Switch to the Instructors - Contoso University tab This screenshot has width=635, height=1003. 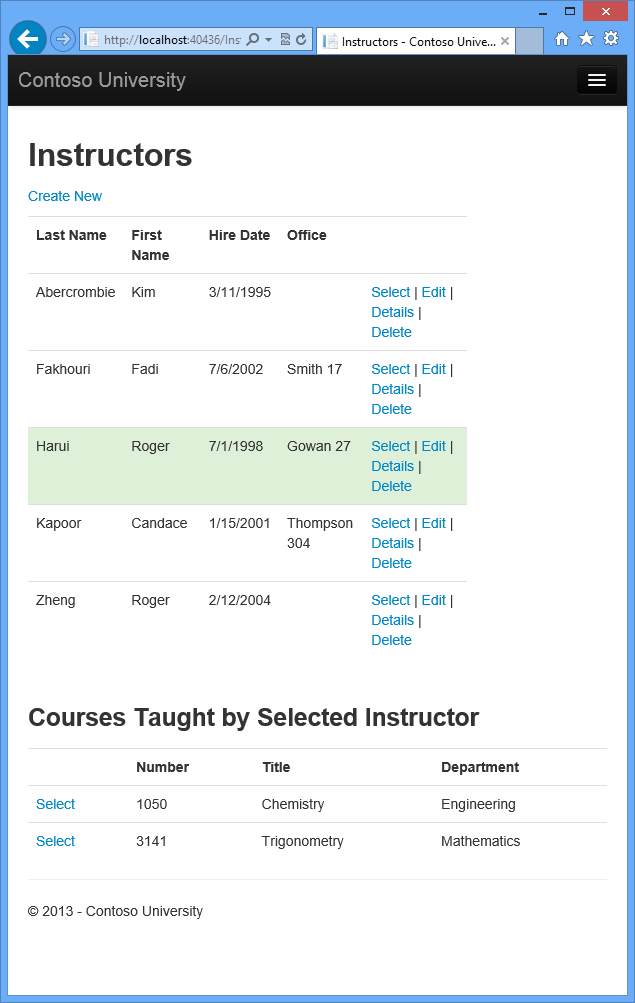coord(417,42)
